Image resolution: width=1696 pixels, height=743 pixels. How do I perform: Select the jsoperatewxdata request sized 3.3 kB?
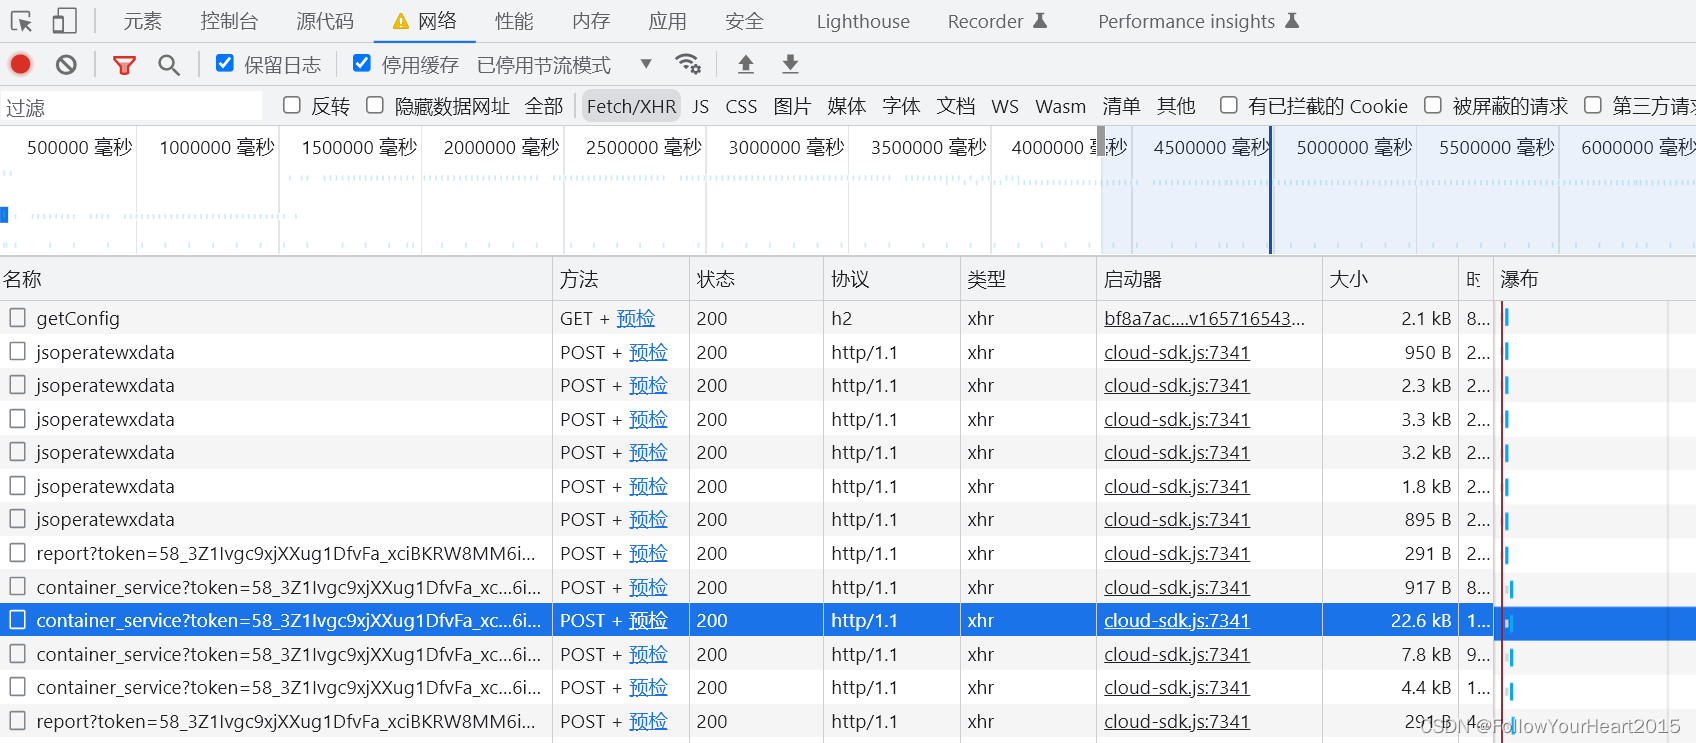(x=105, y=419)
